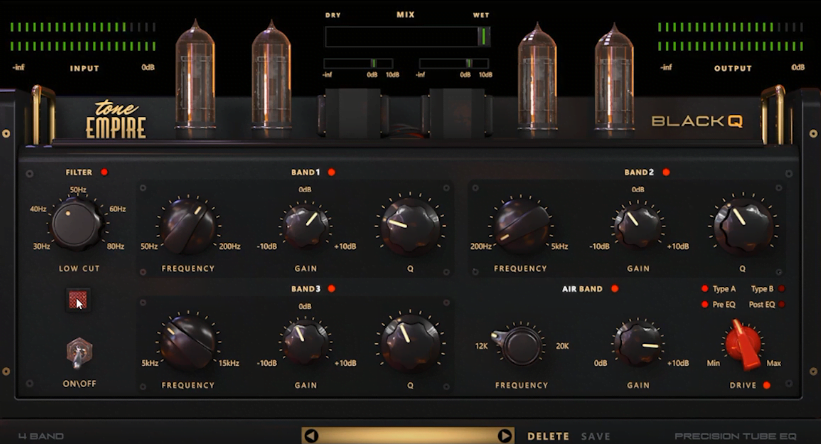Viewport: 821px width, 444px height.
Task: Open the preset name display bar
Action: 408,436
